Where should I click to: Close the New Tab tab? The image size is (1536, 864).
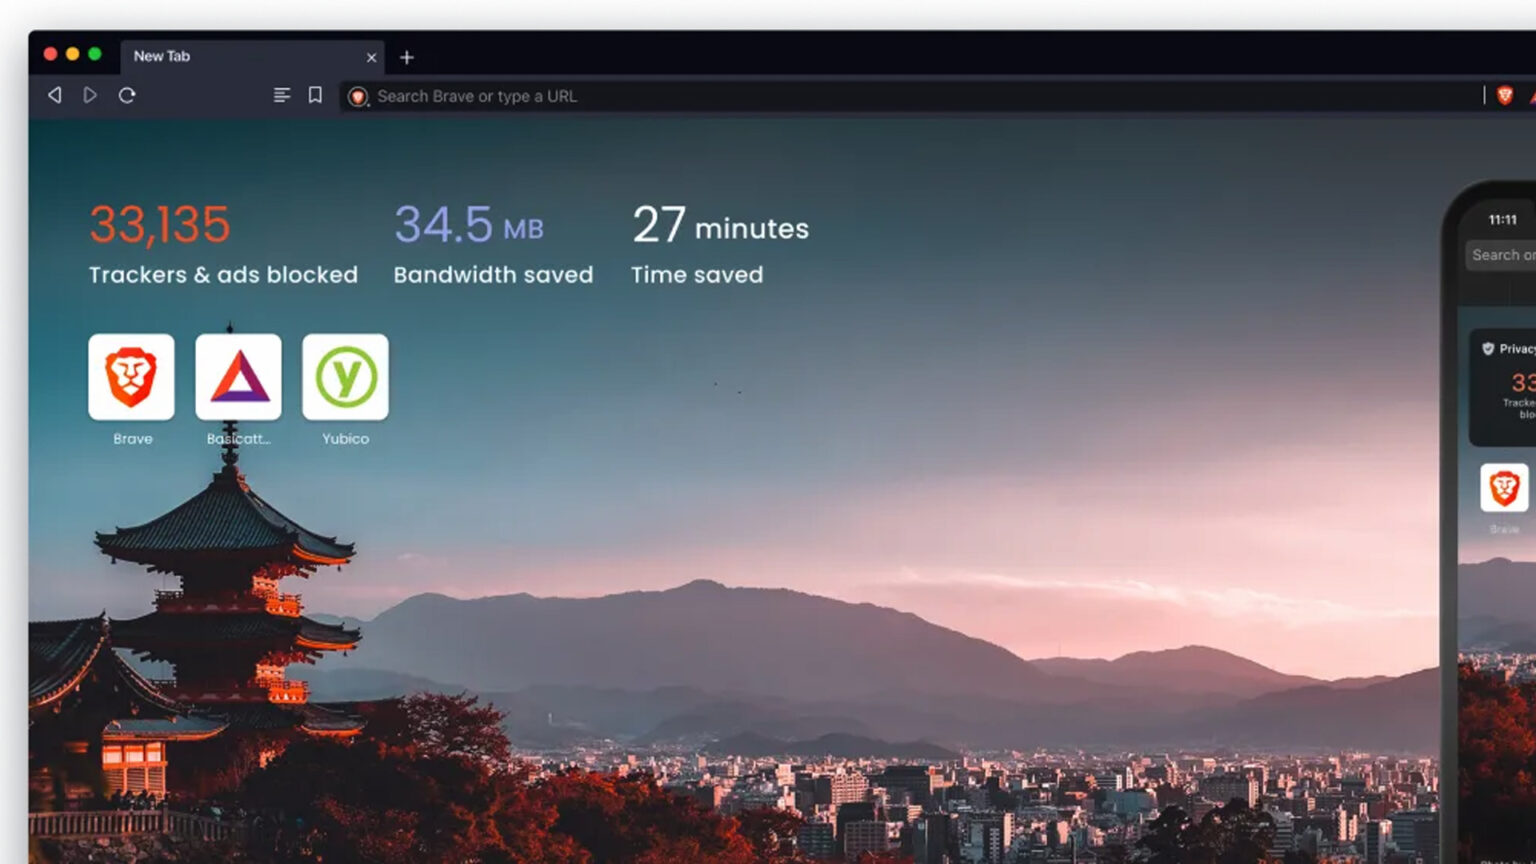(x=371, y=57)
